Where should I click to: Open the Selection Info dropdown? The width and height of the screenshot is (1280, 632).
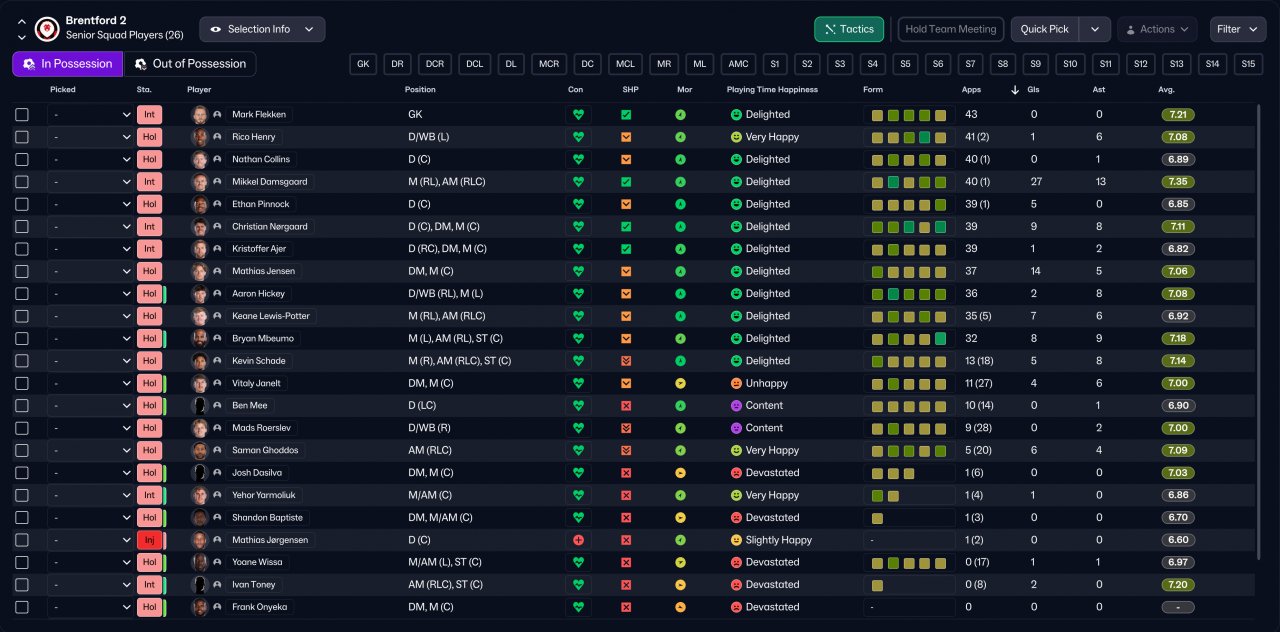[x=262, y=29]
